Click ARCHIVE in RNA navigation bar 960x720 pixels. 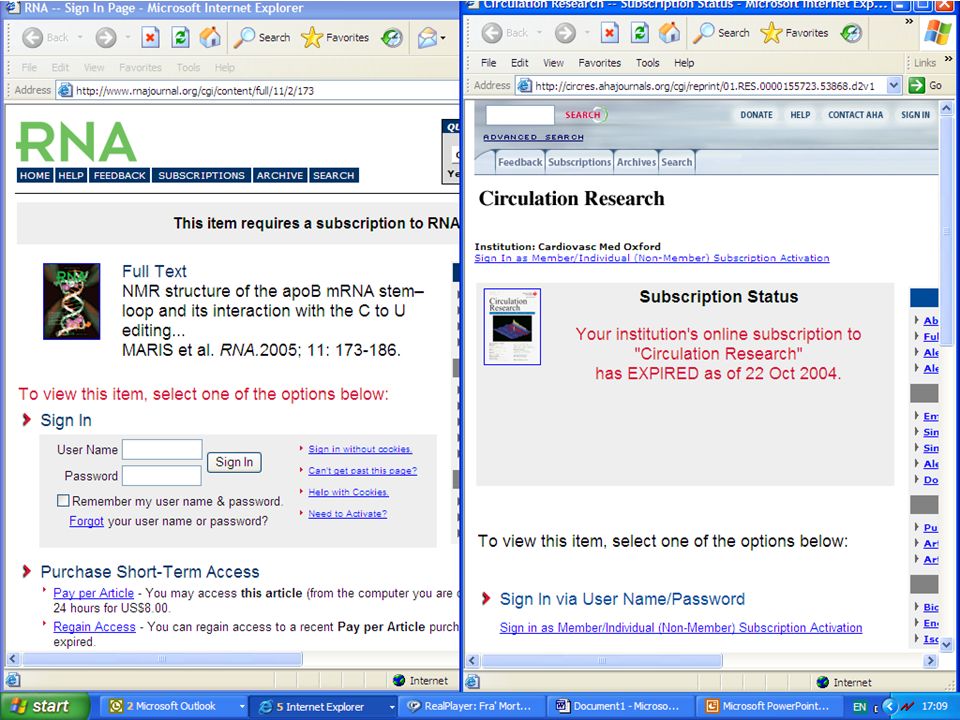tap(280, 175)
